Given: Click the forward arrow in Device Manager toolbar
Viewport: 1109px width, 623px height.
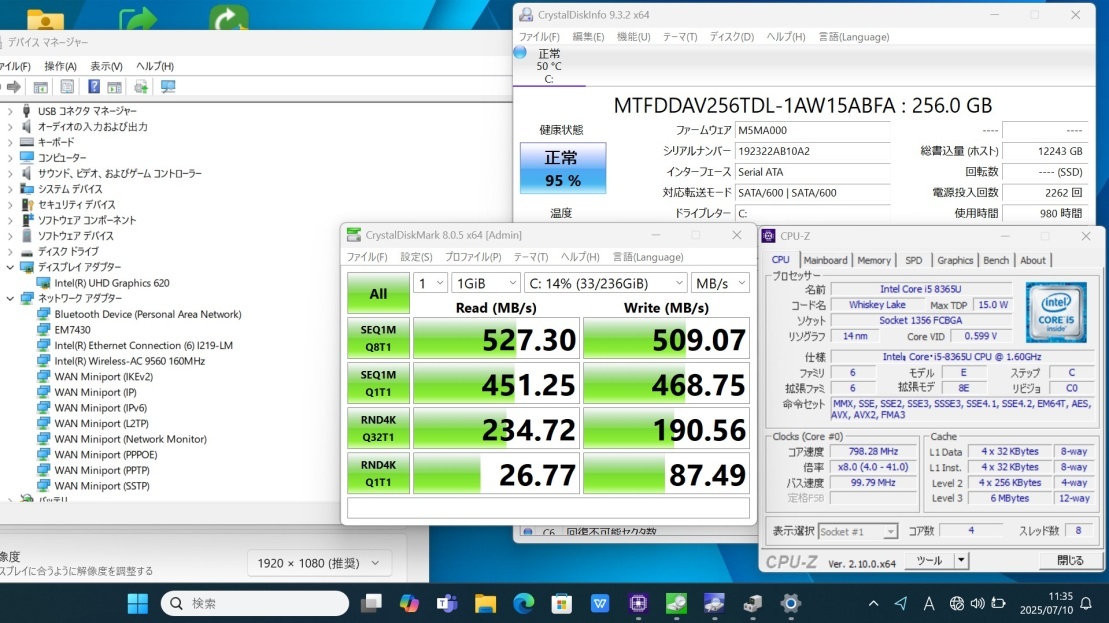Looking at the screenshot, I should [x=15, y=87].
